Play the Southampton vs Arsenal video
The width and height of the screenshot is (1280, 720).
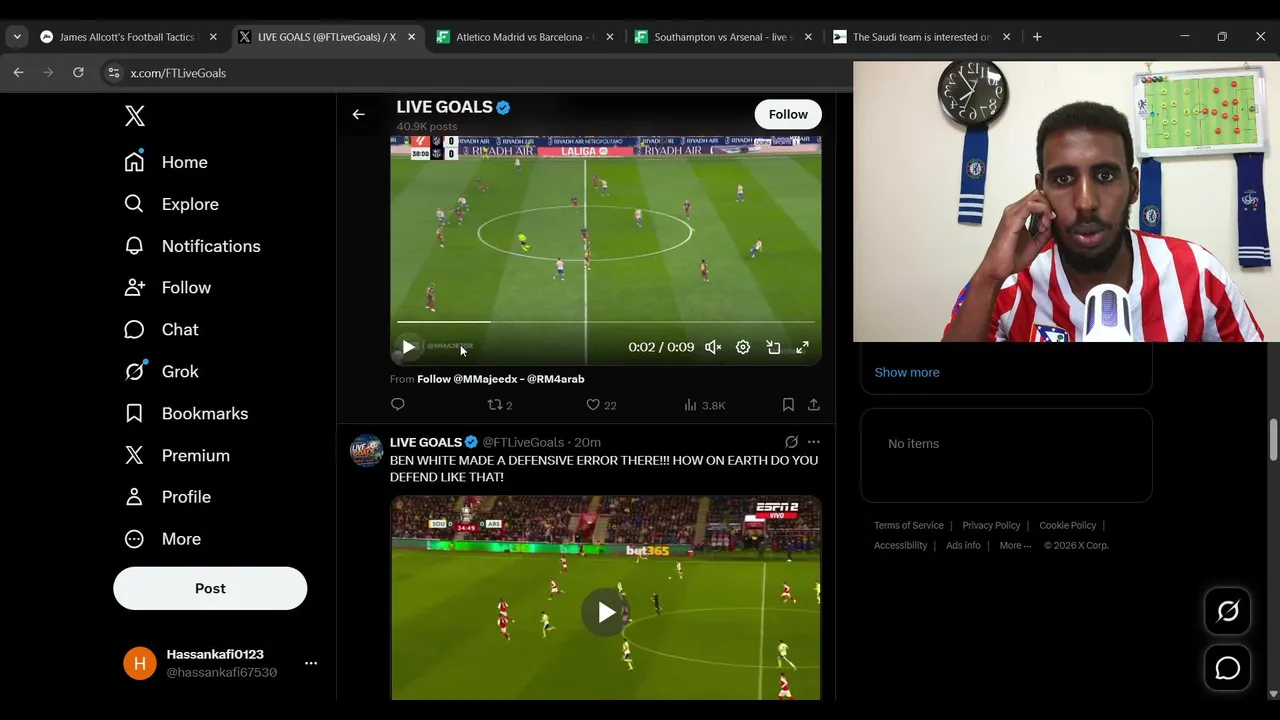click(606, 612)
